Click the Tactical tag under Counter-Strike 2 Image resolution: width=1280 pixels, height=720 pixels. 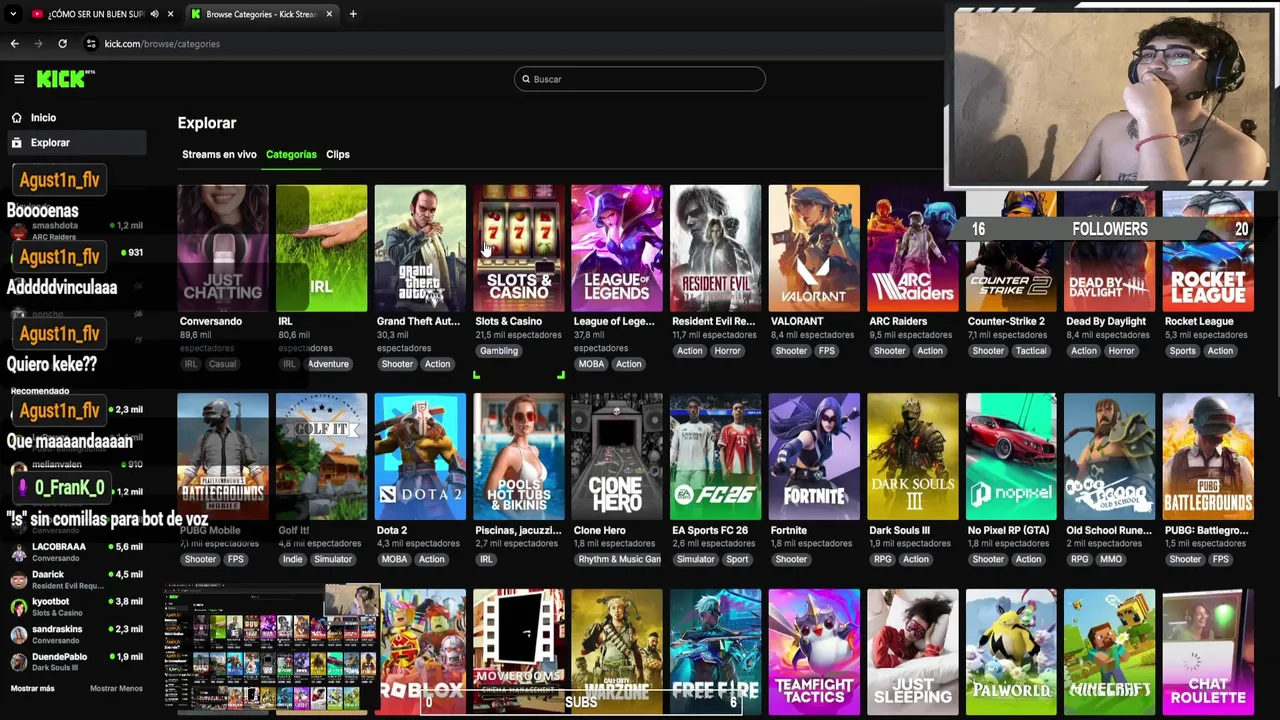(x=1031, y=351)
